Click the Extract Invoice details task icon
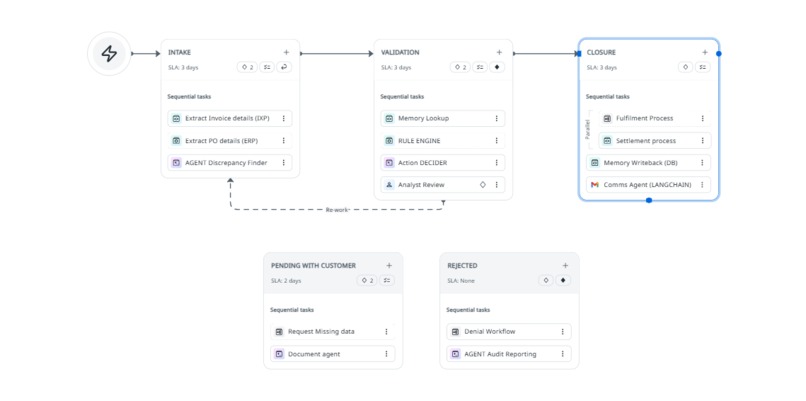Viewport: 806px width, 401px height. pyautogui.click(x=176, y=118)
